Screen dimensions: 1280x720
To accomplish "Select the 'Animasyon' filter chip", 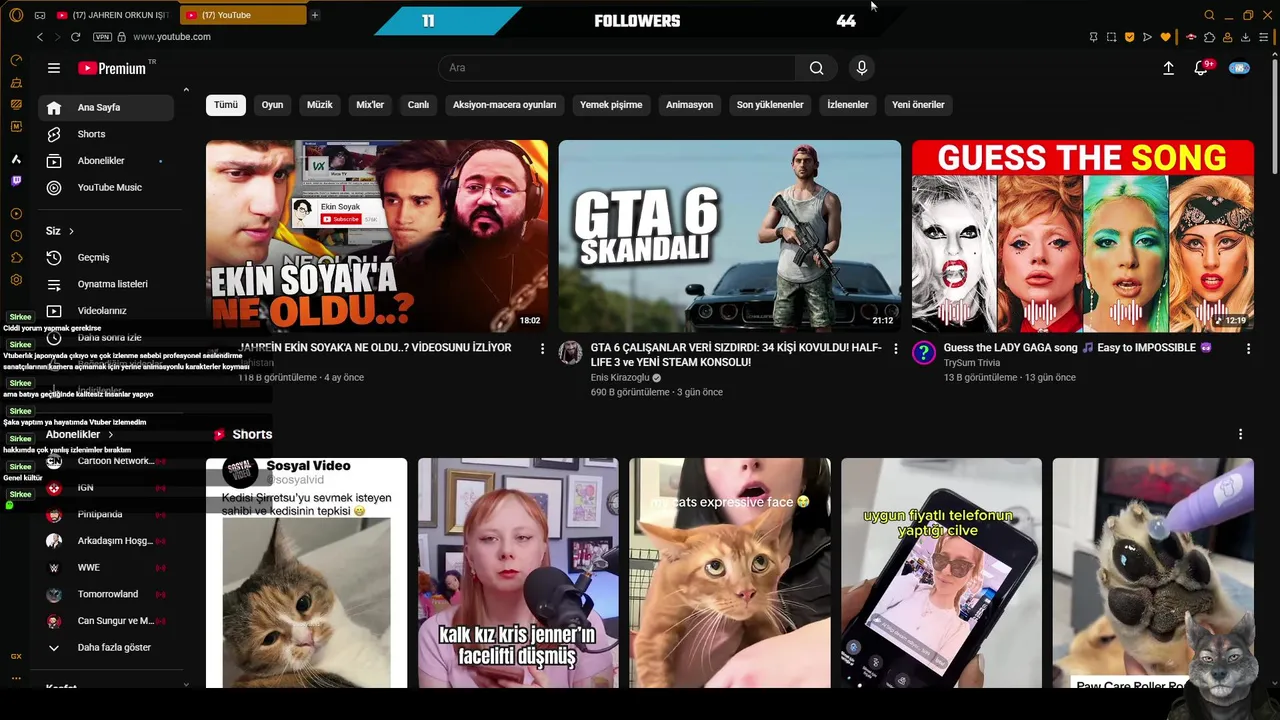I will (x=690, y=105).
